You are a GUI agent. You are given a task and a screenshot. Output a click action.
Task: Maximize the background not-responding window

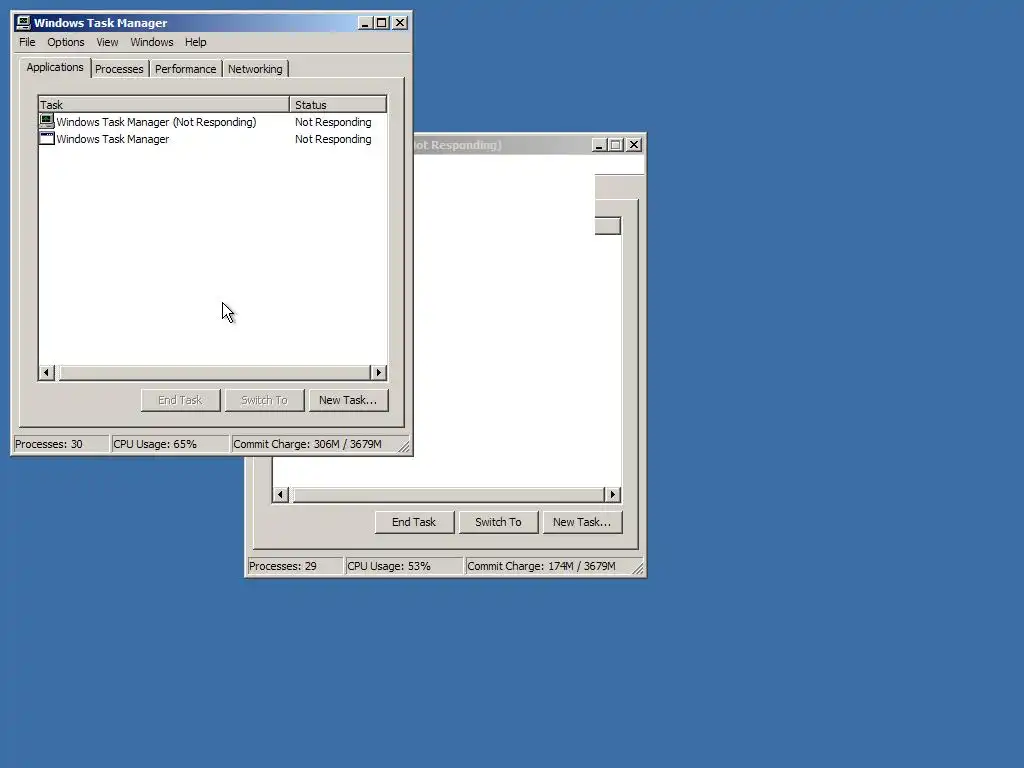tap(615, 145)
